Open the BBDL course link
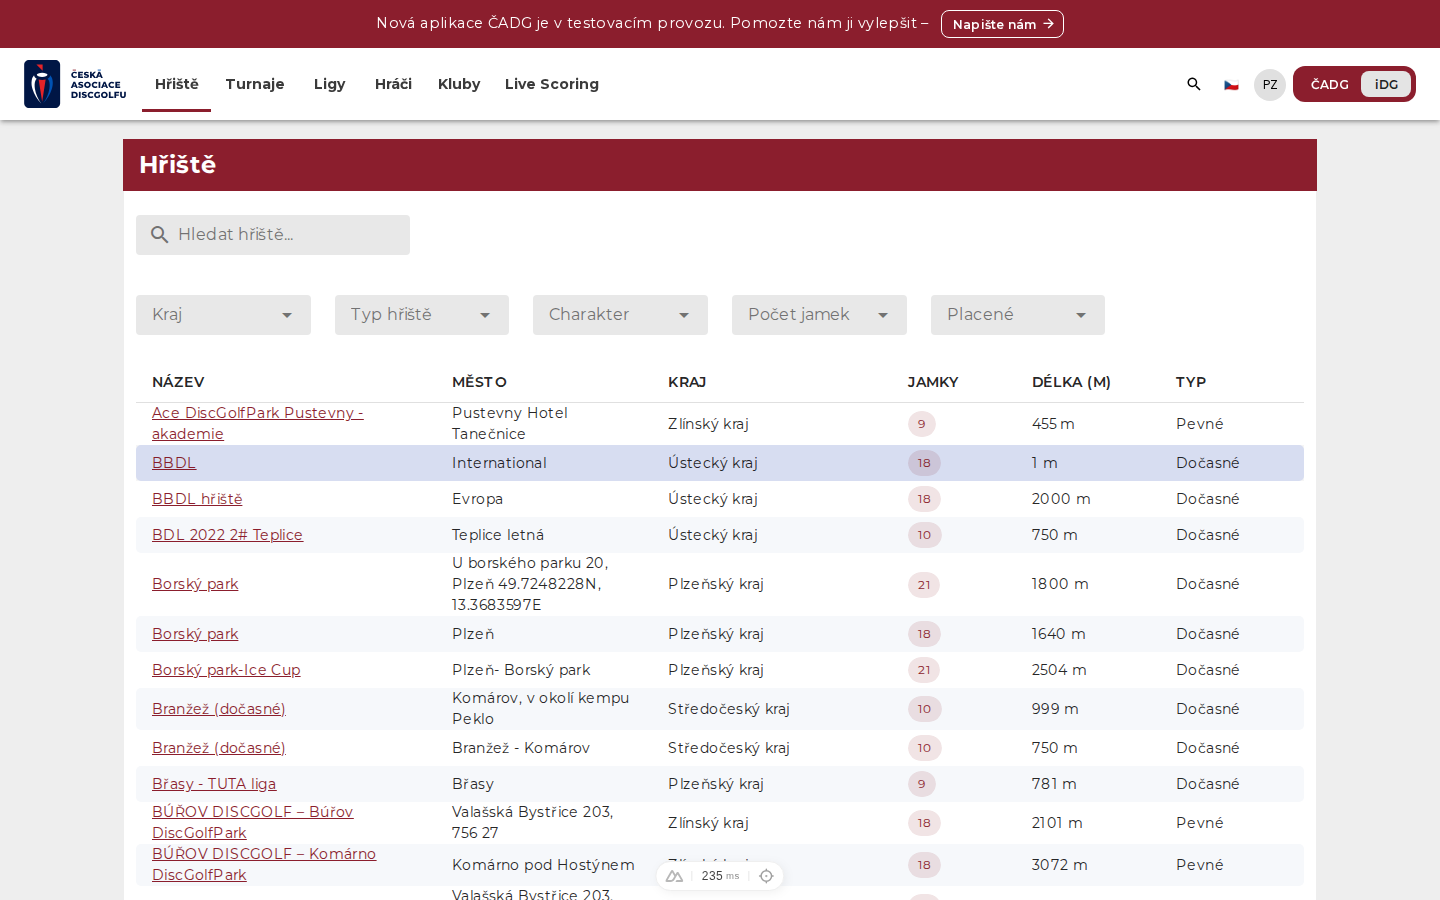This screenshot has height=900, width=1440. pyautogui.click(x=174, y=463)
